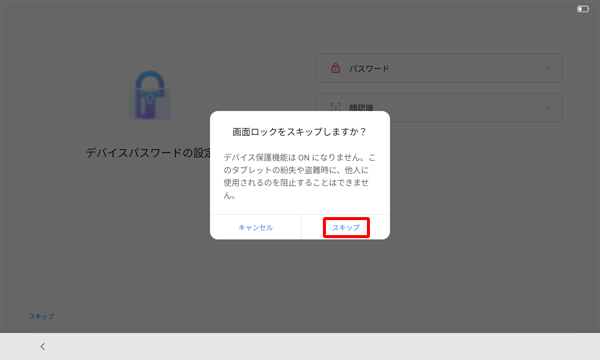This screenshot has width=600, height=360.
Task: Click the デバイスパスワードの設定 heading
Action: pyautogui.click(x=148, y=153)
